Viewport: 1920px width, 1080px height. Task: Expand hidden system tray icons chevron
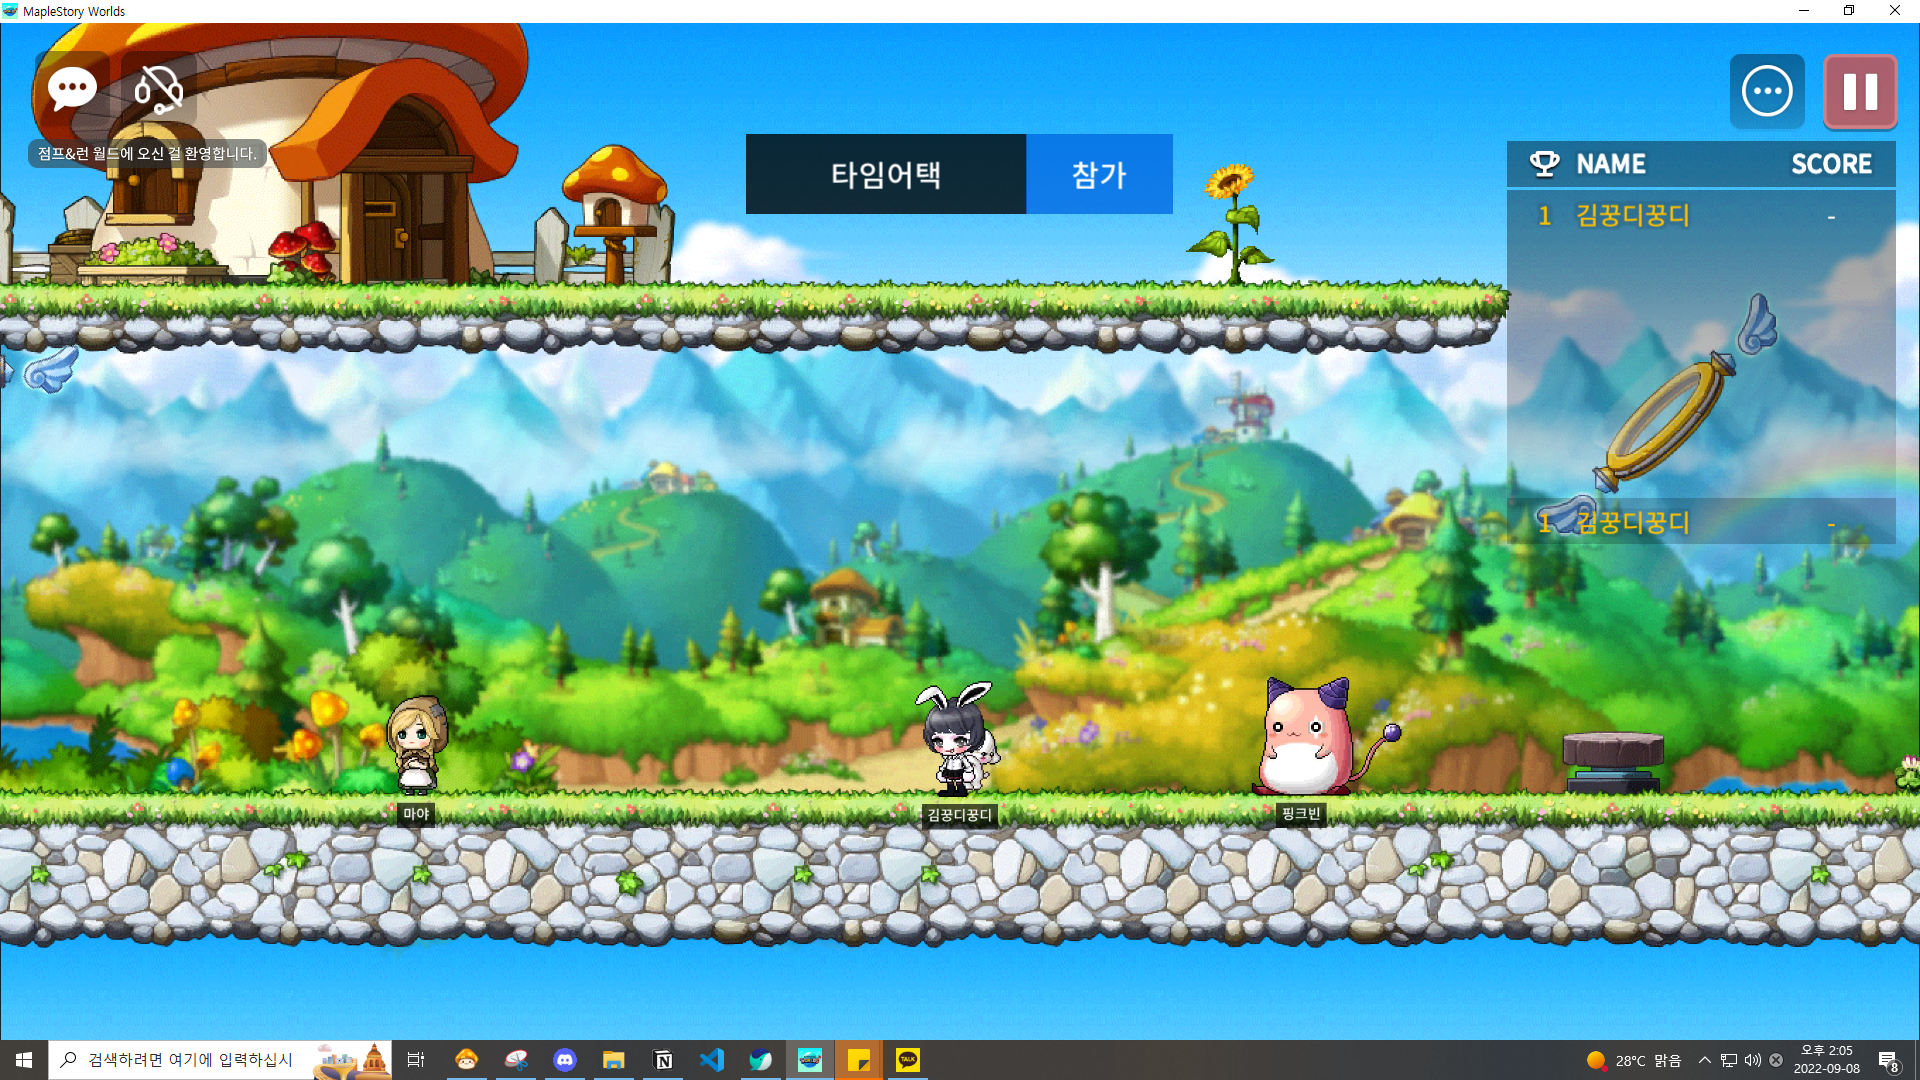pyautogui.click(x=1704, y=1060)
